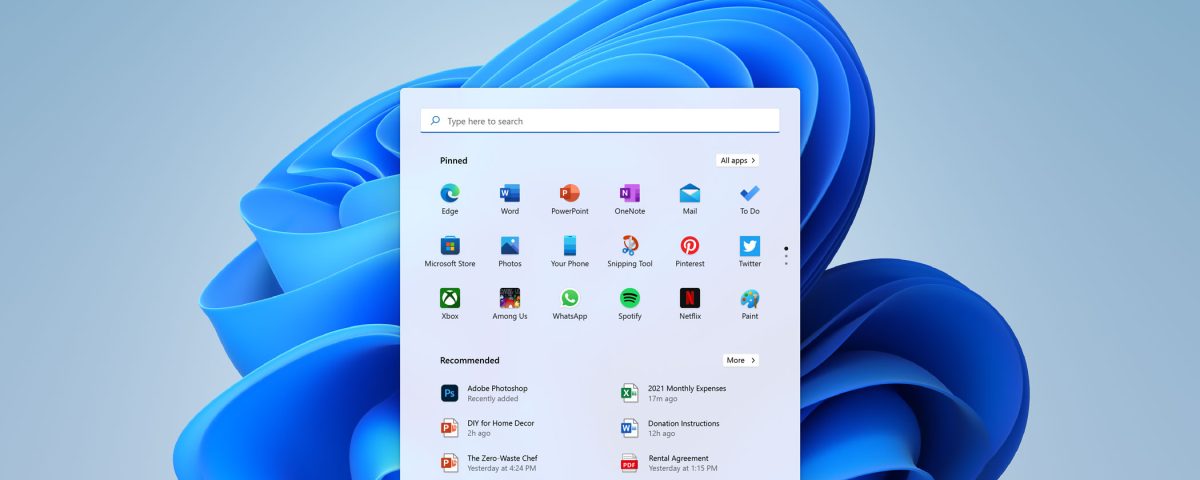1200x480 pixels.
Task: Click the Type here to search field
Action: [600, 121]
